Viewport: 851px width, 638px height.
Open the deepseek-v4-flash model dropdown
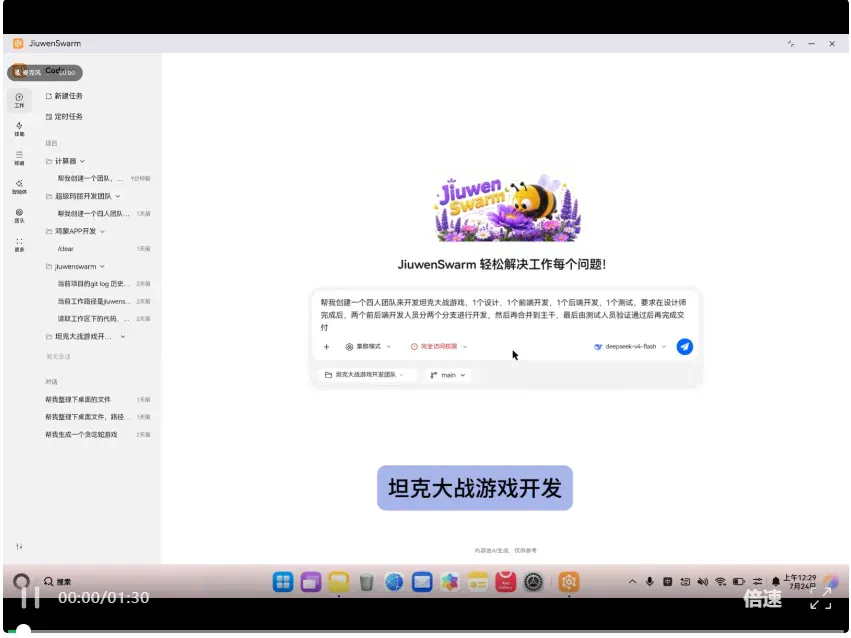tap(630, 347)
